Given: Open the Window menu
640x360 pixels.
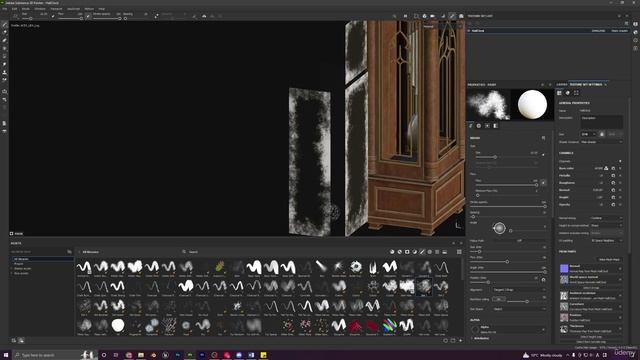Looking at the screenshot, I should coord(40,9).
